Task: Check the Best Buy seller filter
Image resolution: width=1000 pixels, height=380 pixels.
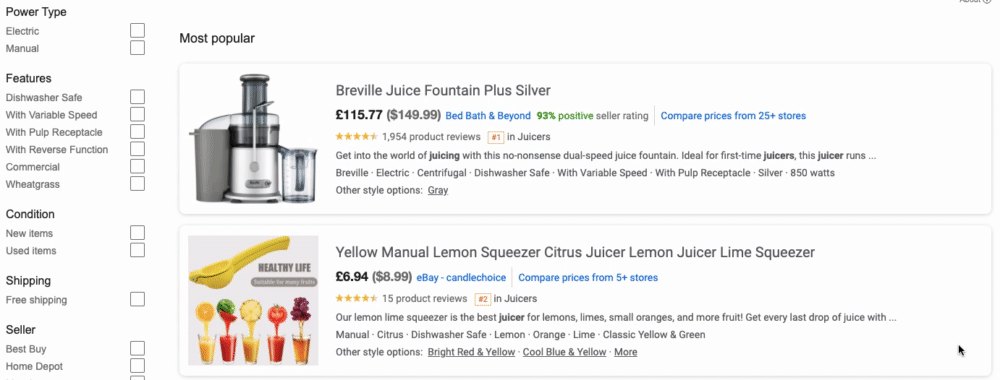Action: click(137, 348)
